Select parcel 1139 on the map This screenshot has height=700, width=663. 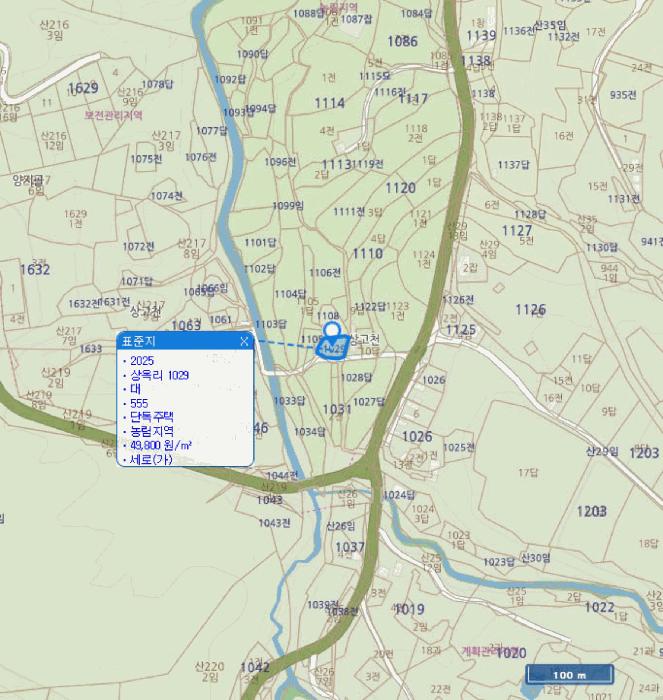481,35
